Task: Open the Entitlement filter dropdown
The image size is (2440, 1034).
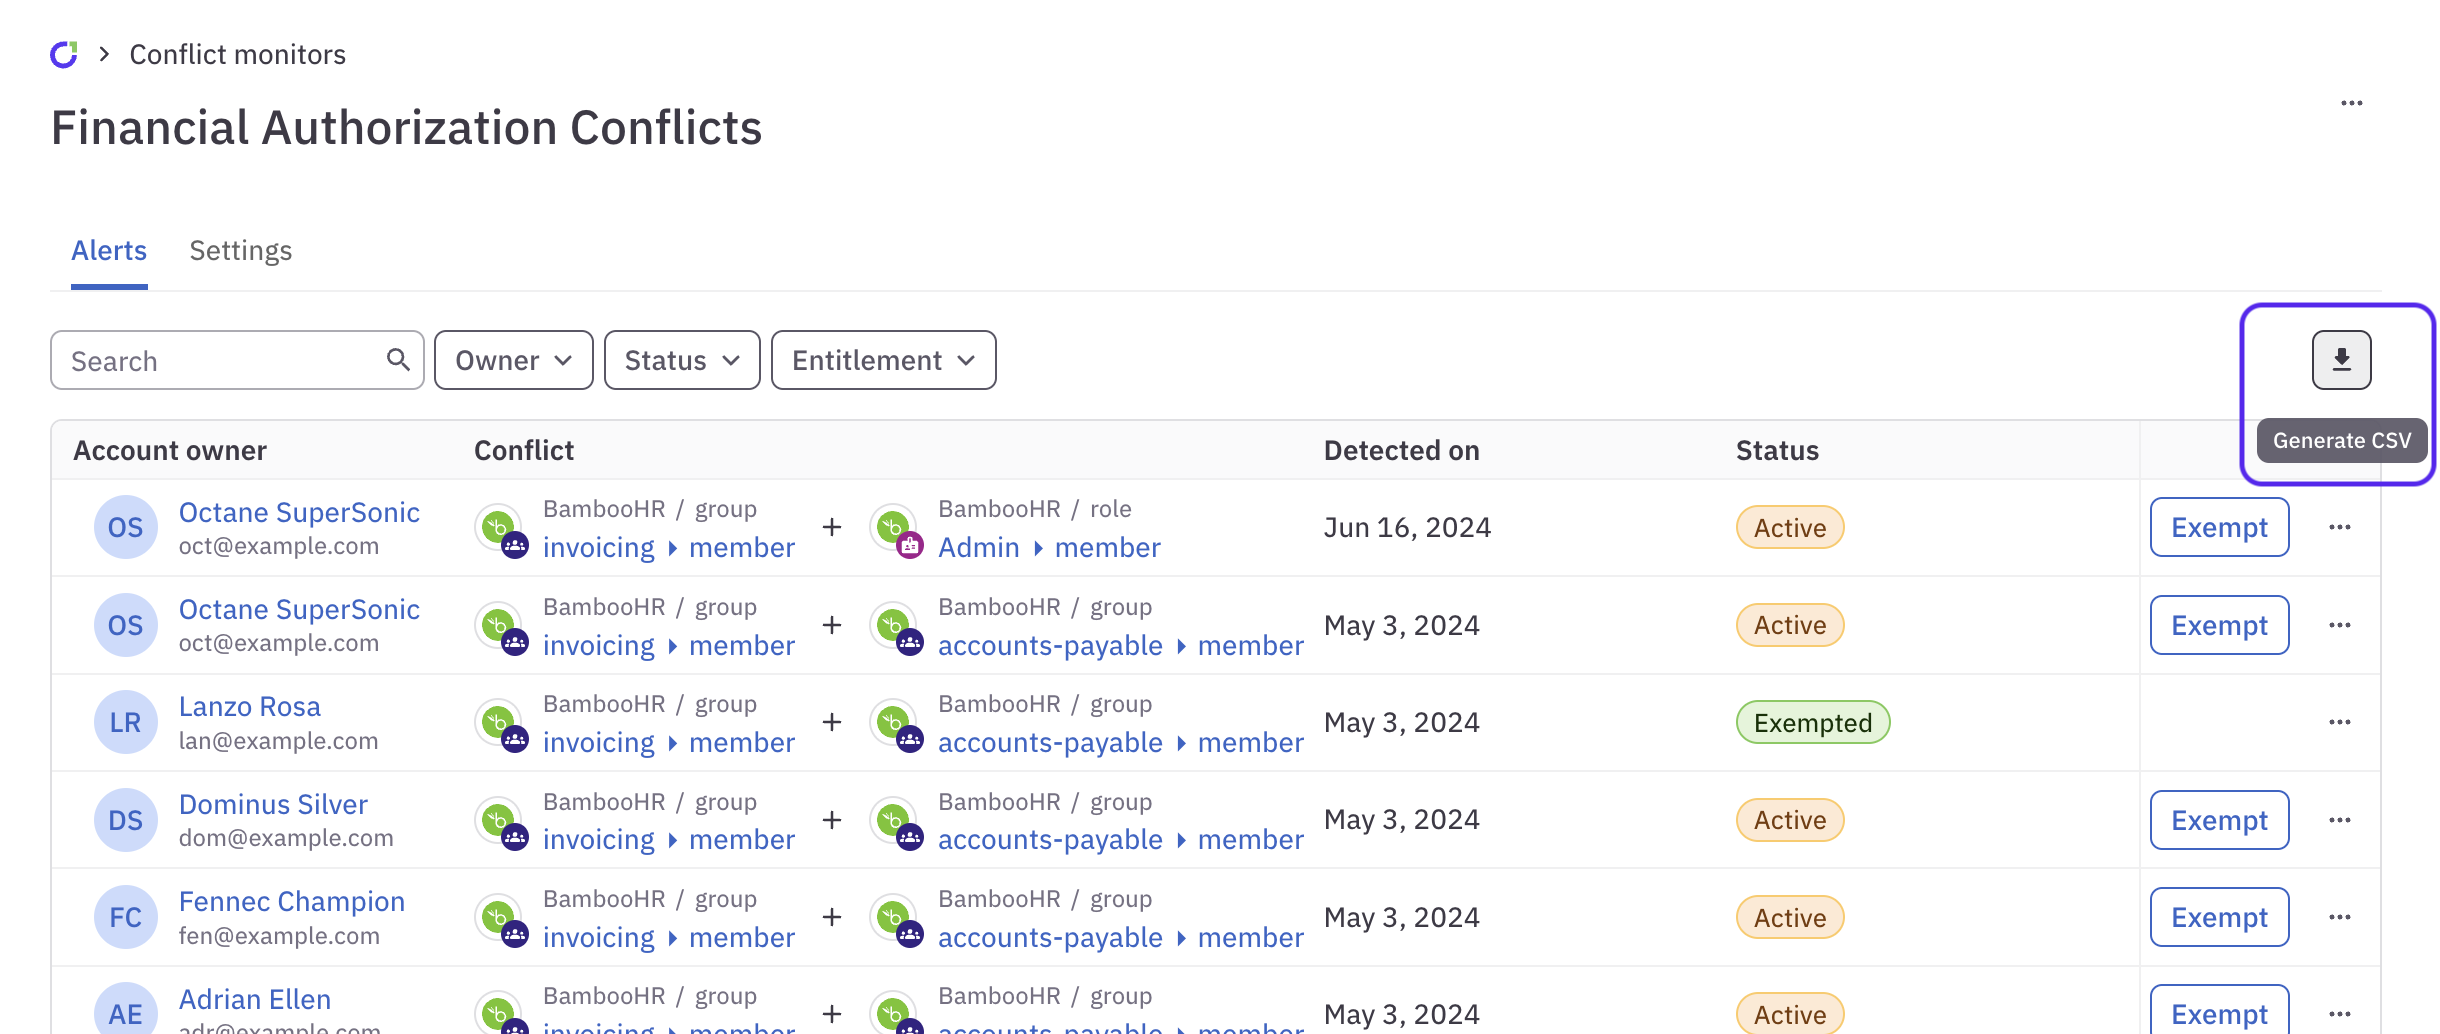Action: (x=882, y=359)
